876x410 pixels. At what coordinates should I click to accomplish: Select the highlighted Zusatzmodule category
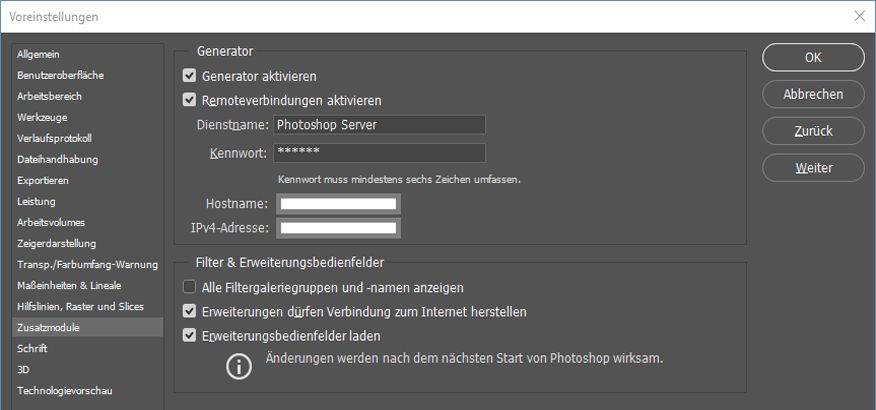pyautogui.click(x=88, y=327)
